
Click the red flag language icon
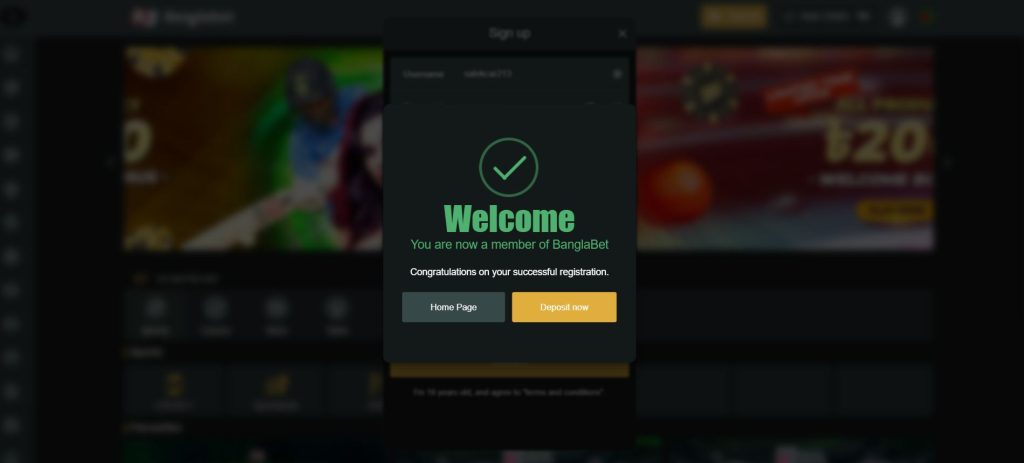pyautogui.click(x=927, y=17)
